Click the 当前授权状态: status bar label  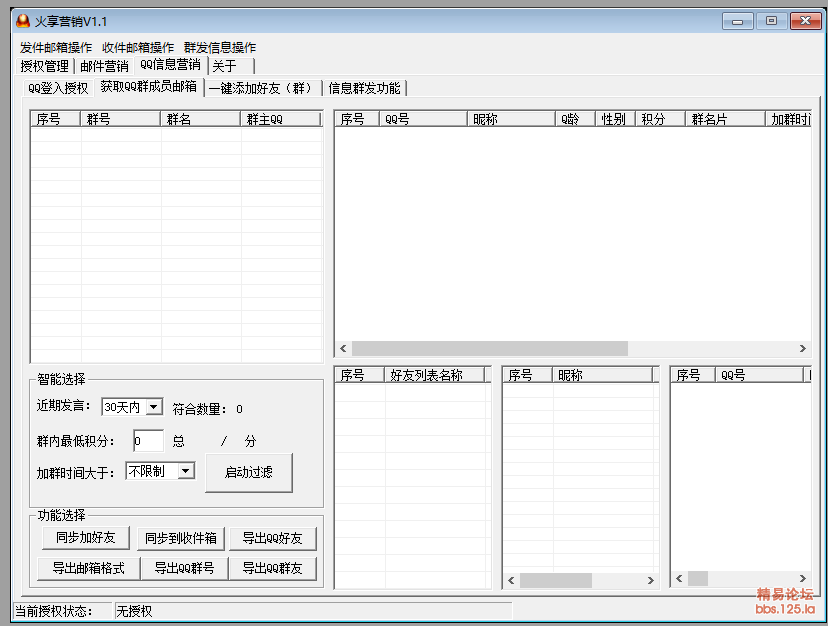(53, 611)
